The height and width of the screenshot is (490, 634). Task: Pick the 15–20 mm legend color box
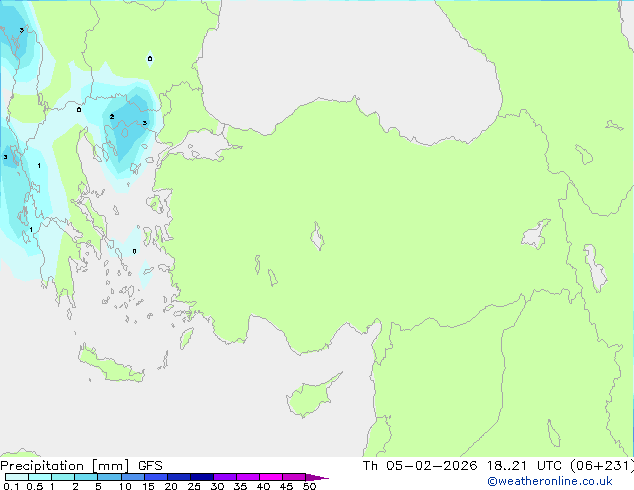point(156,477)
